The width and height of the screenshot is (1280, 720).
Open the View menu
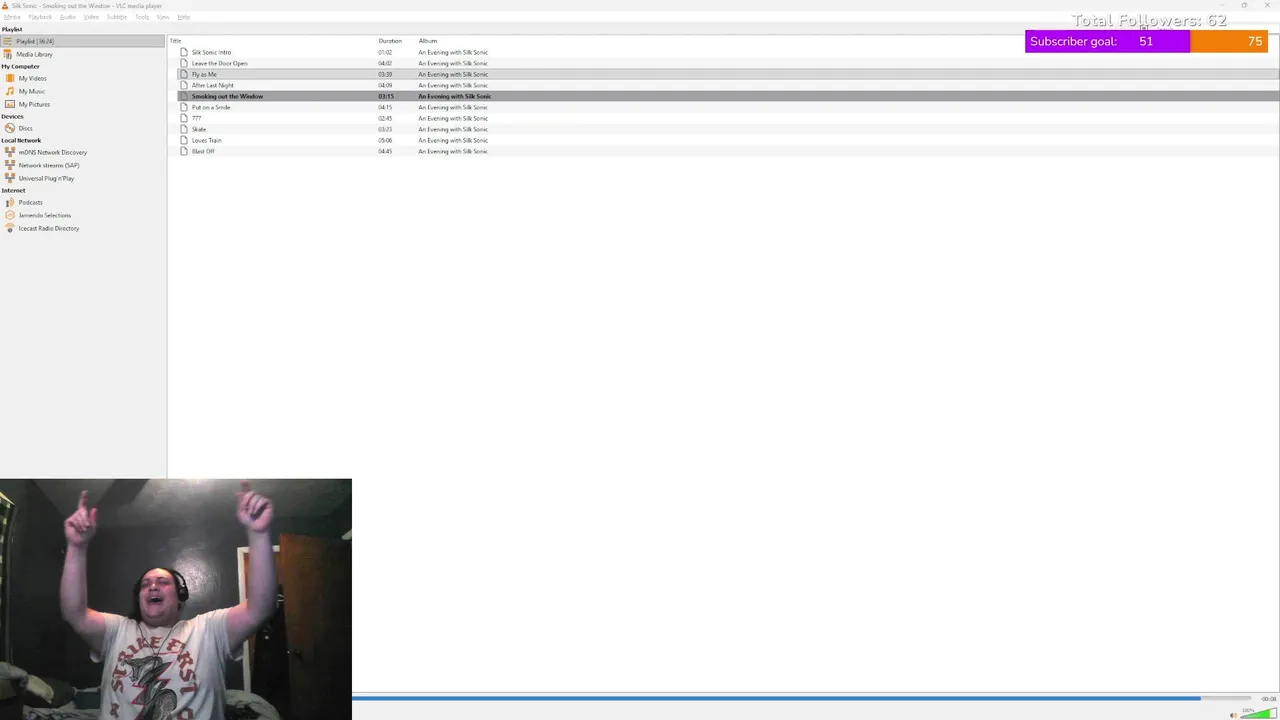point(163,17)
